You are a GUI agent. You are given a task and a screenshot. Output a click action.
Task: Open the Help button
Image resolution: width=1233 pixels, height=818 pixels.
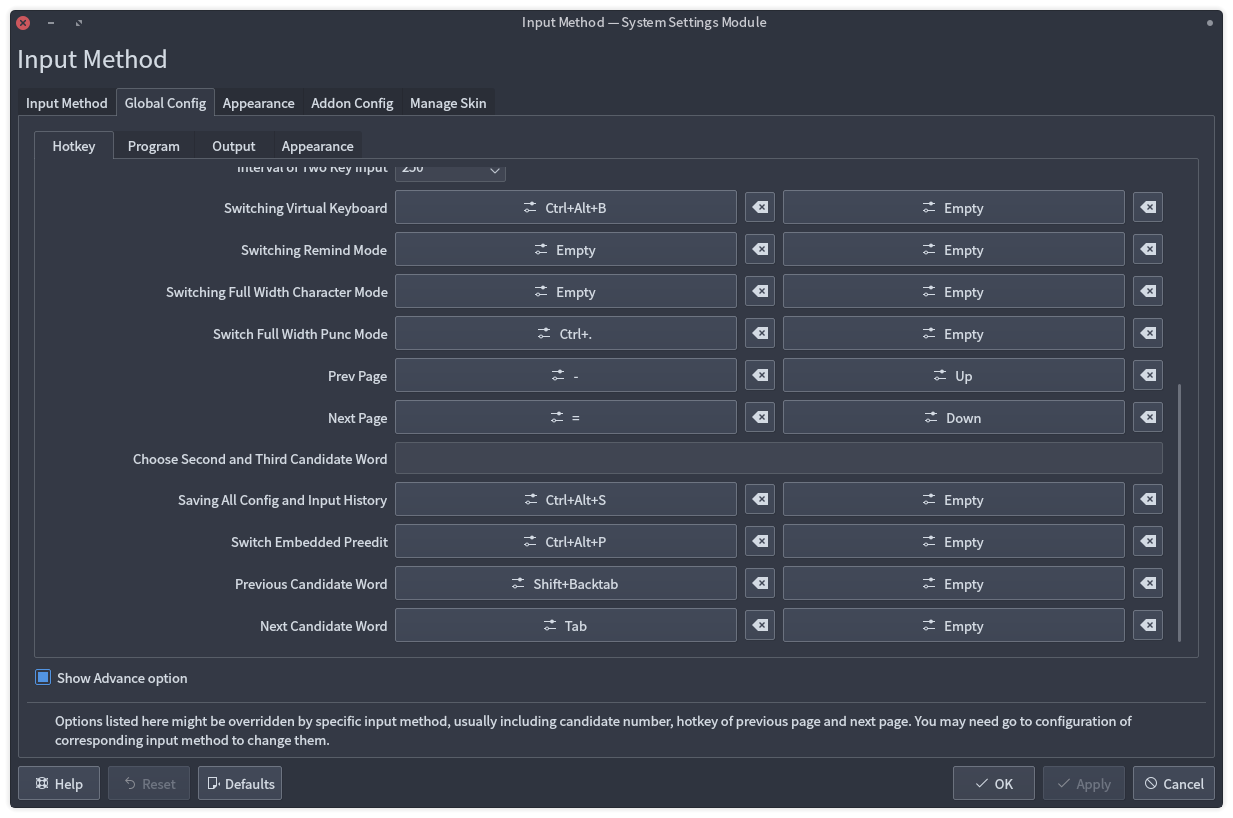tap(59, 784)
